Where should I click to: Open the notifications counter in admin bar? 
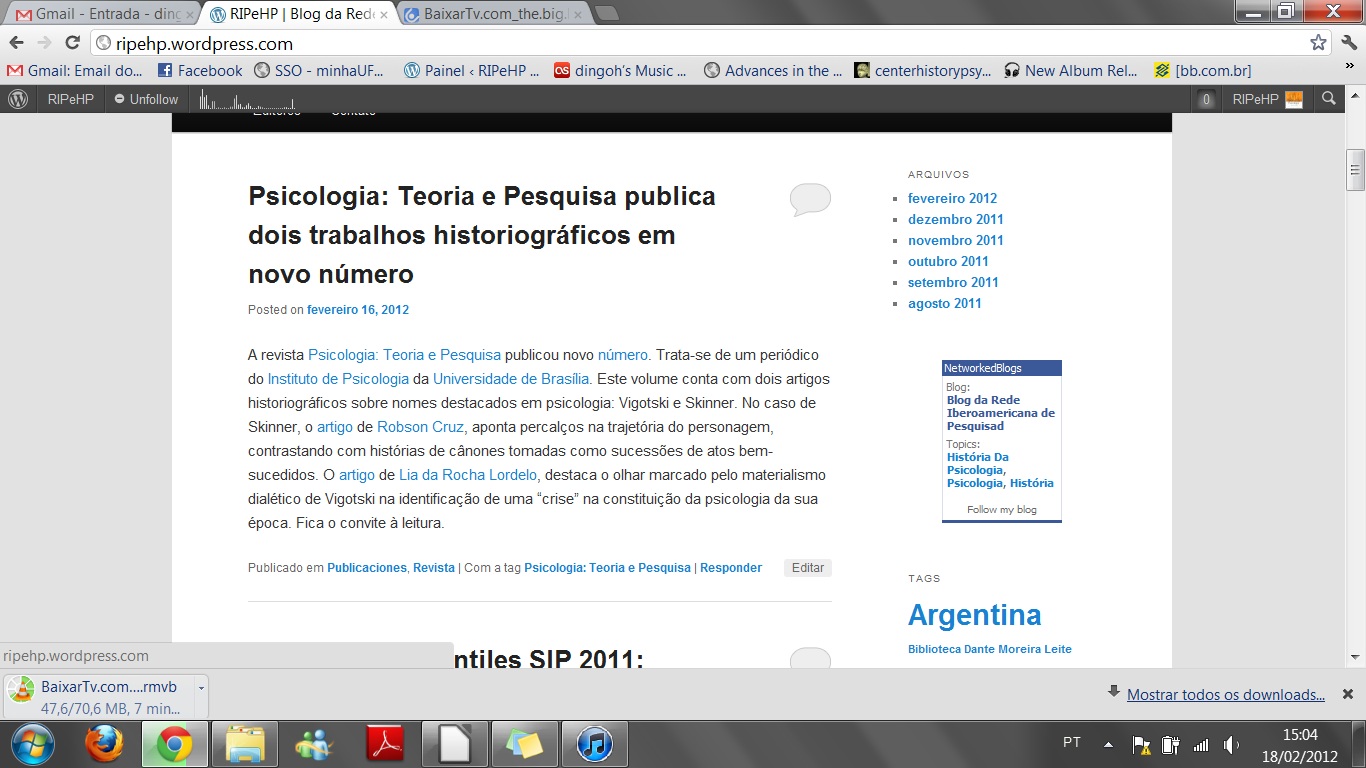point(1207,99)
